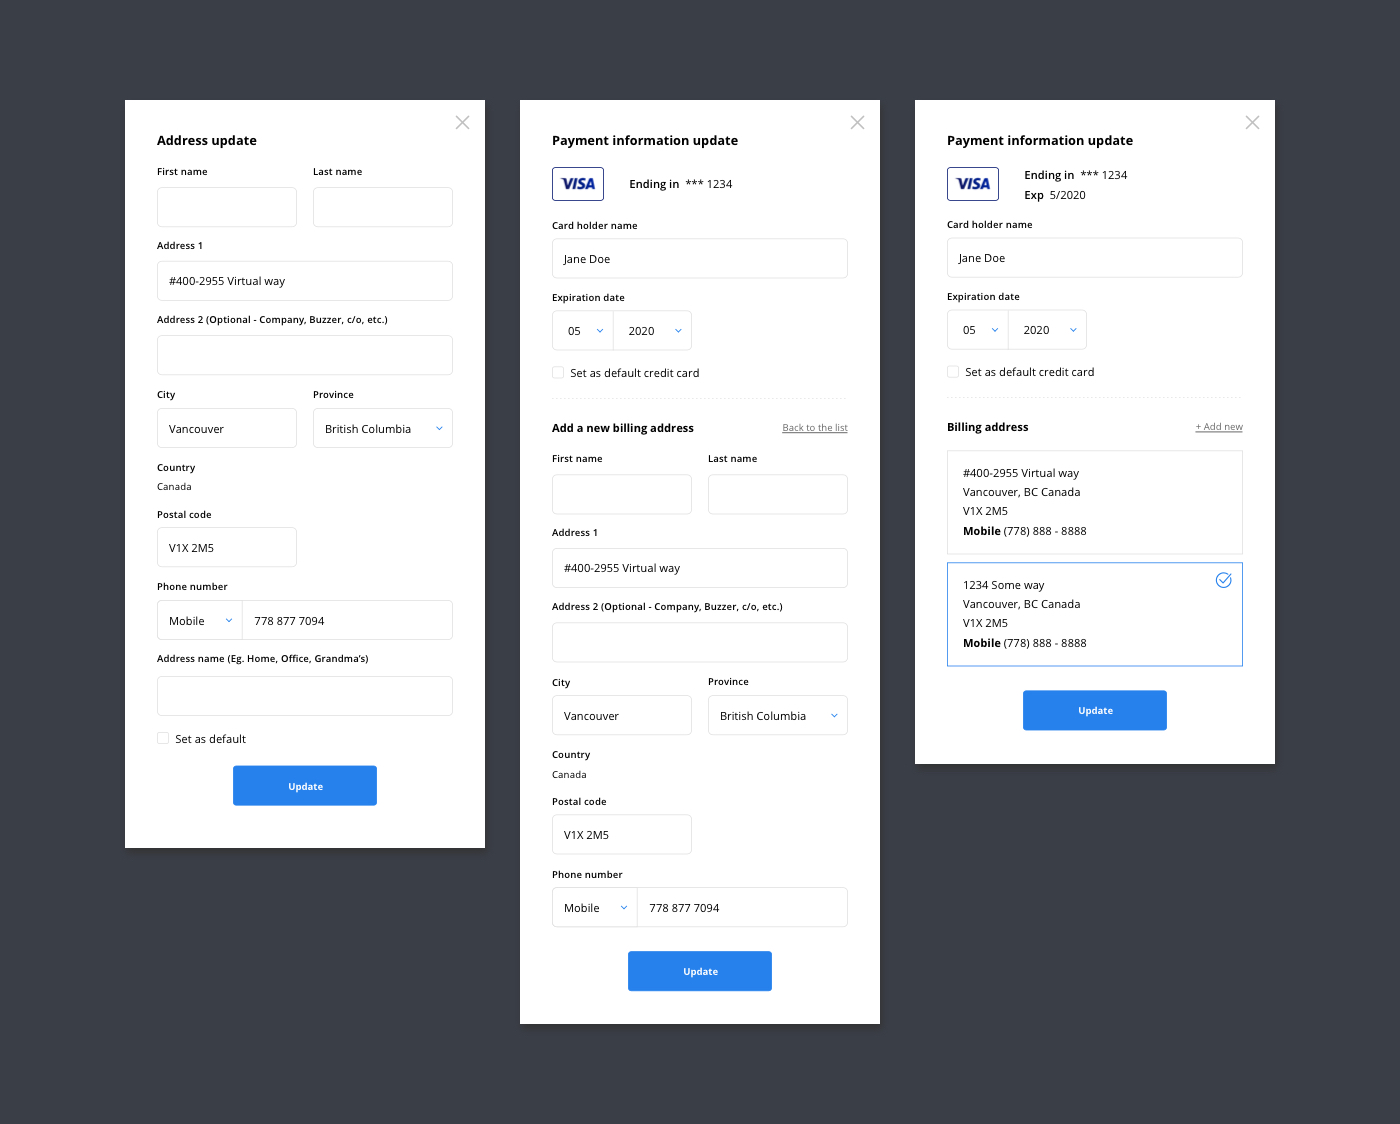Screen dimensions: 1400x1124
Task: Click Address 2 field in the new billing address form
Action: tap(700, 642)
